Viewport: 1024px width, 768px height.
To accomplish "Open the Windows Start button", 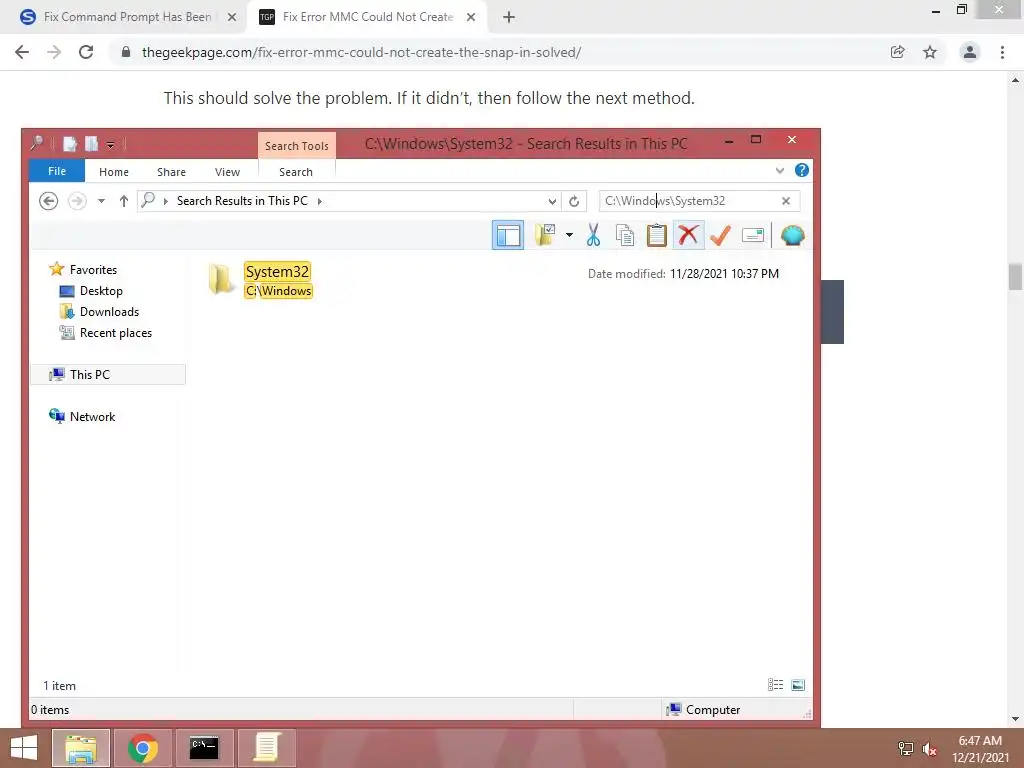I will [x=24, y=748].
